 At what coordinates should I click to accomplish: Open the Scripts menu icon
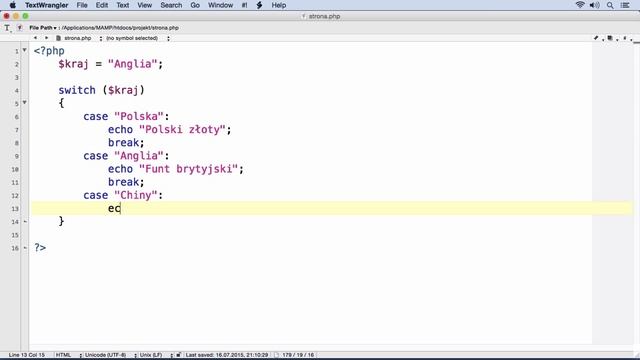click(260, 5)
